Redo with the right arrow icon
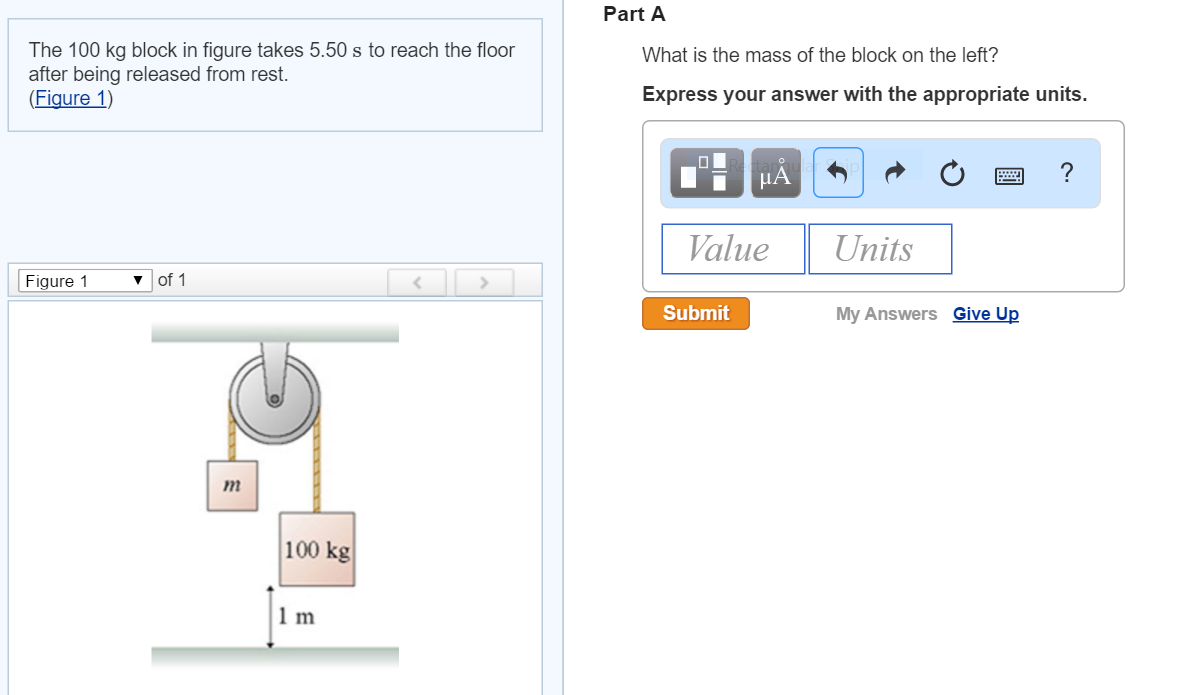Image resolution: width=1186 pixels, height=695 pixels. click(894, 172)
